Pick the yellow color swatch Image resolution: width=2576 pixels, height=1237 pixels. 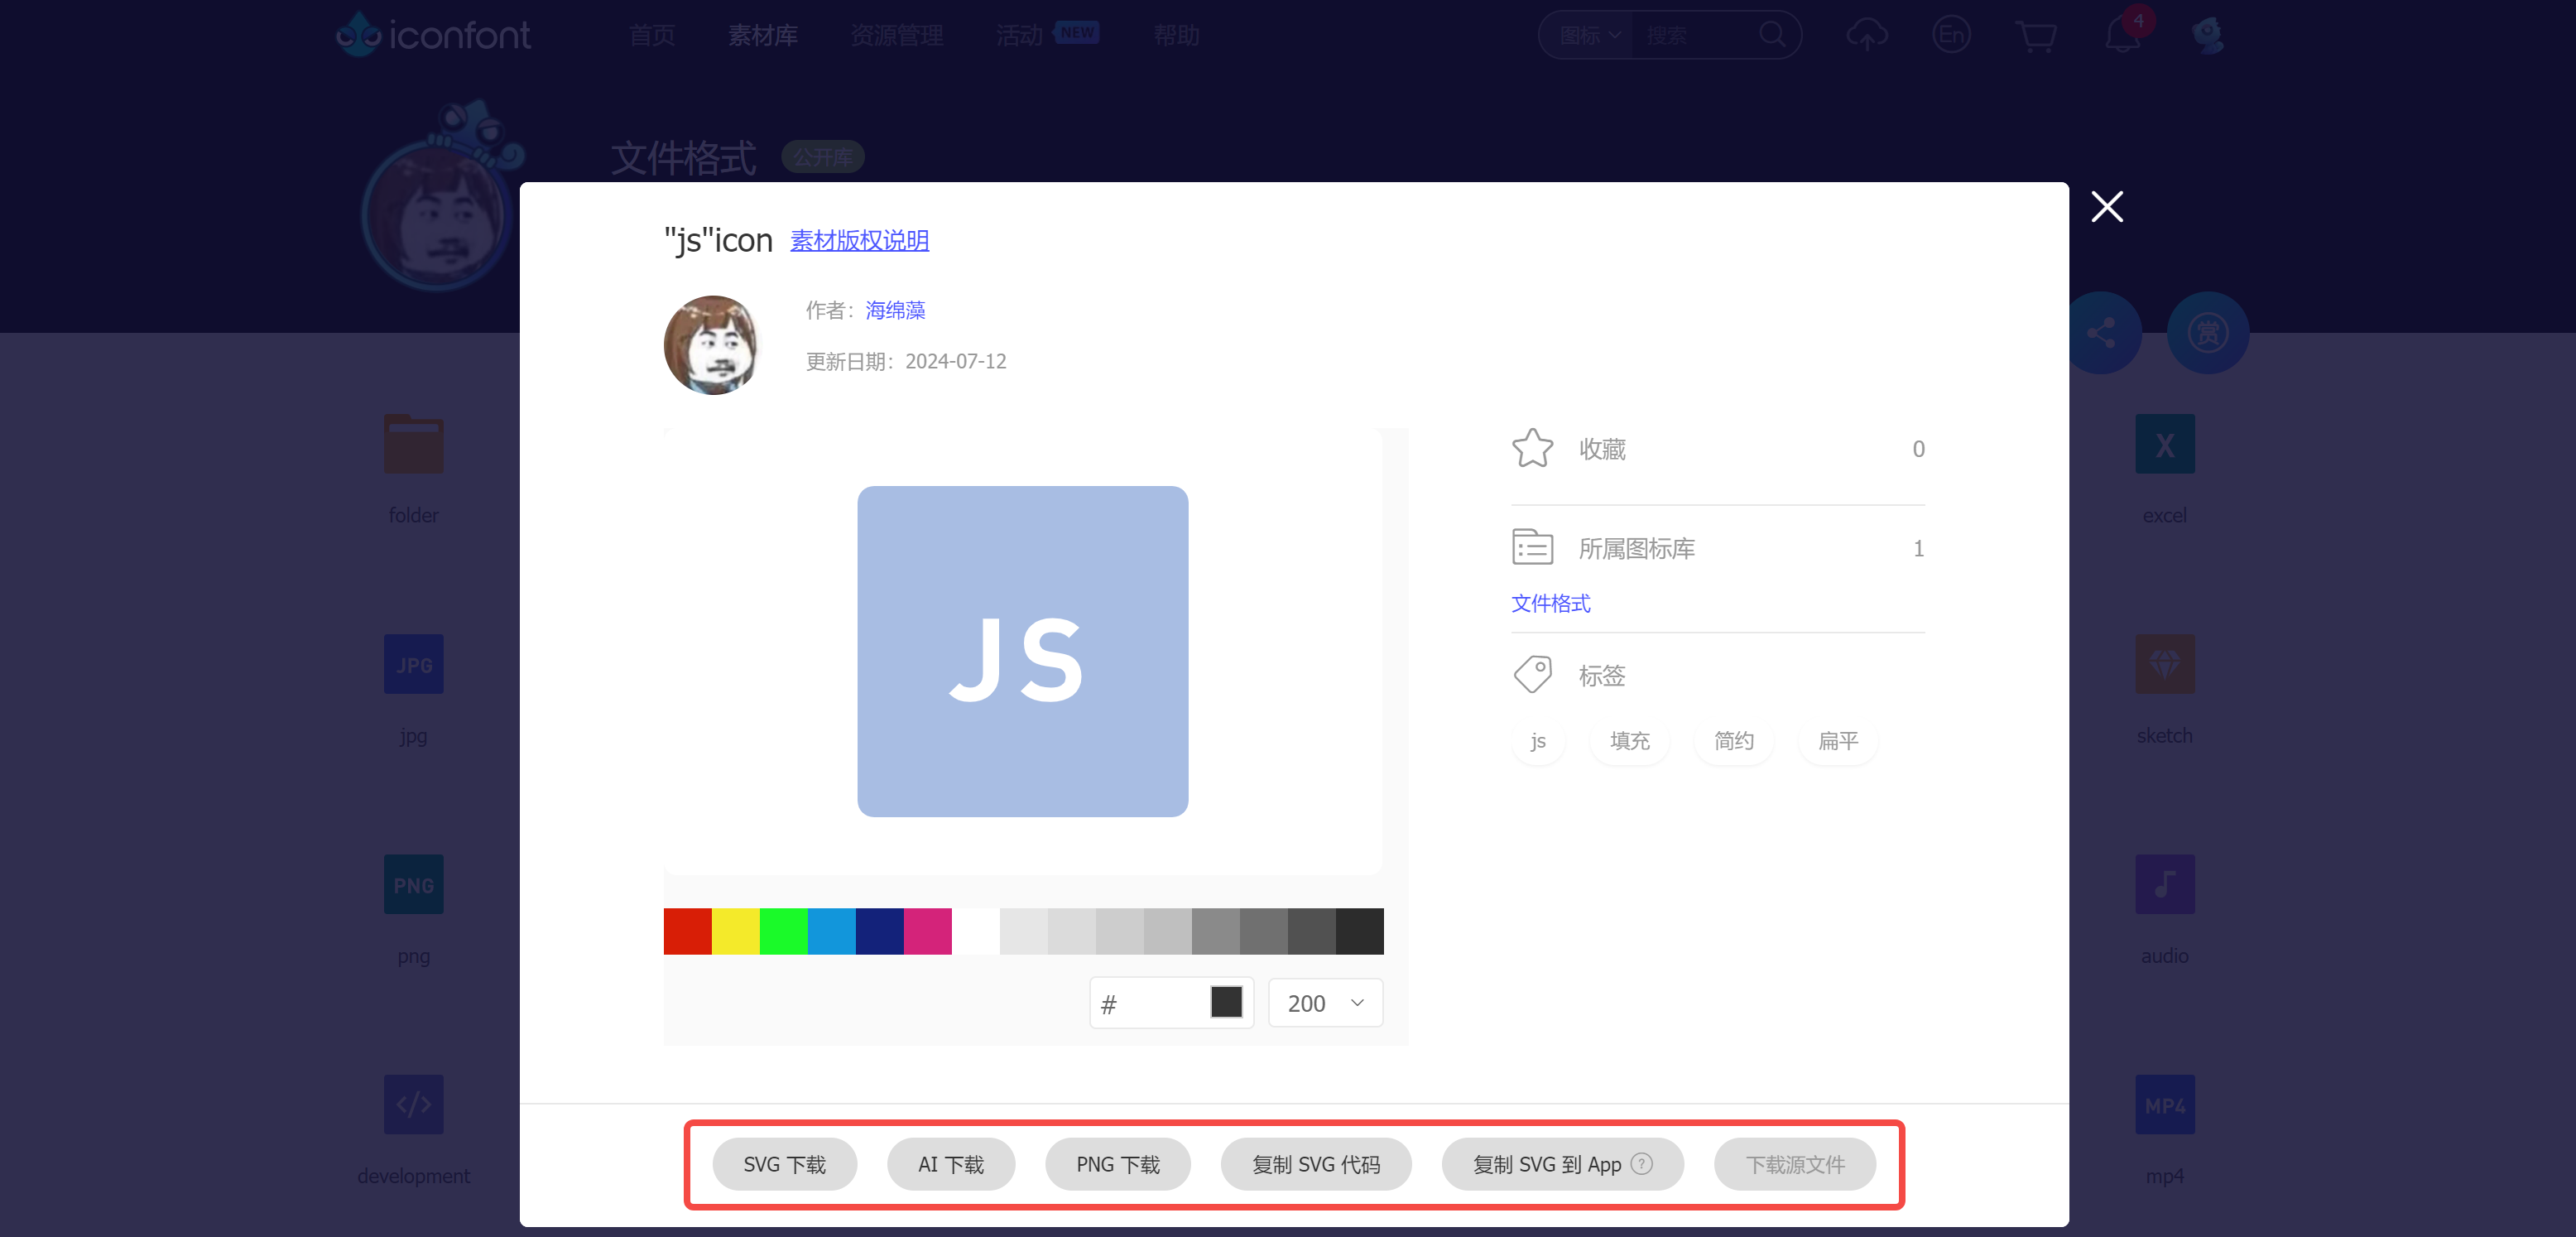735,931
